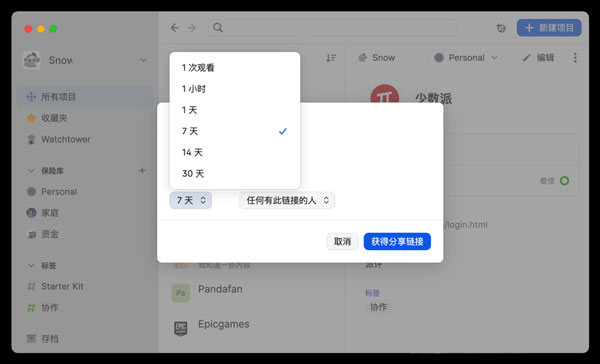
Task: Choose 14 天 link expiration
Action: coord(235,152)
